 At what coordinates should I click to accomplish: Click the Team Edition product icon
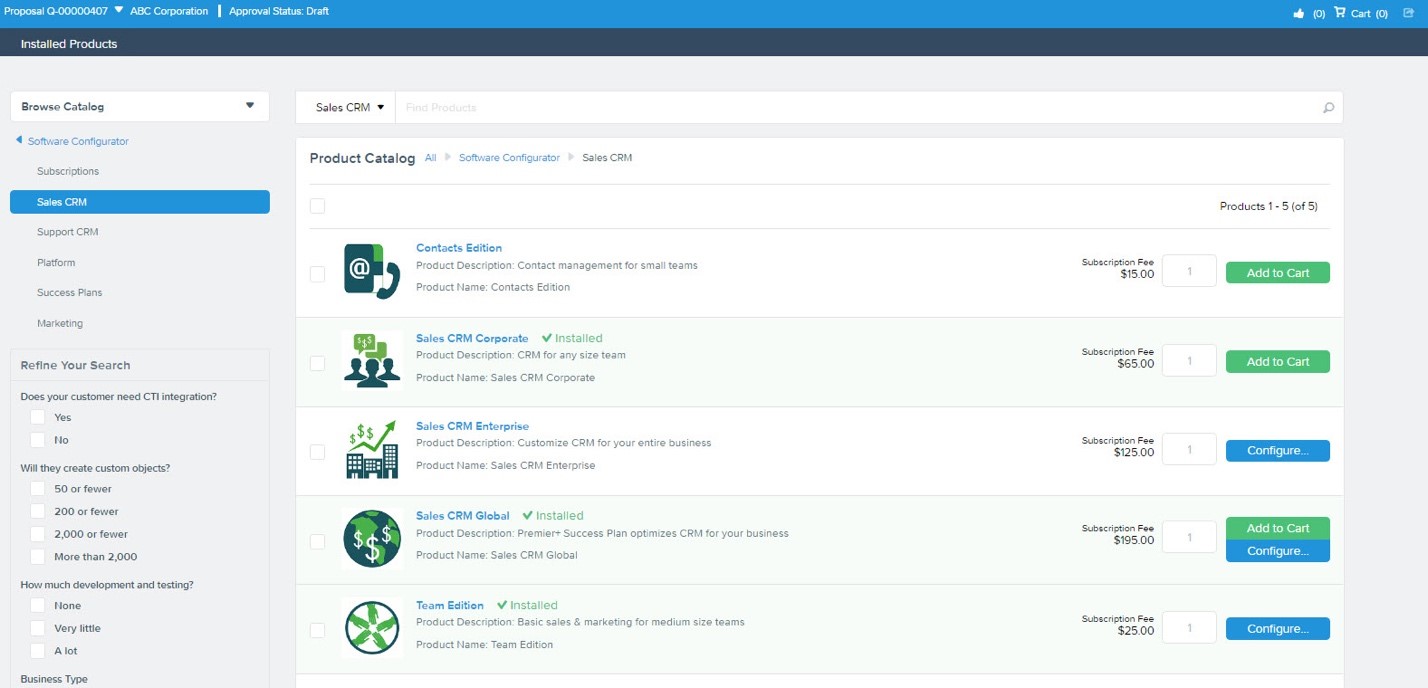pos(372,628)
